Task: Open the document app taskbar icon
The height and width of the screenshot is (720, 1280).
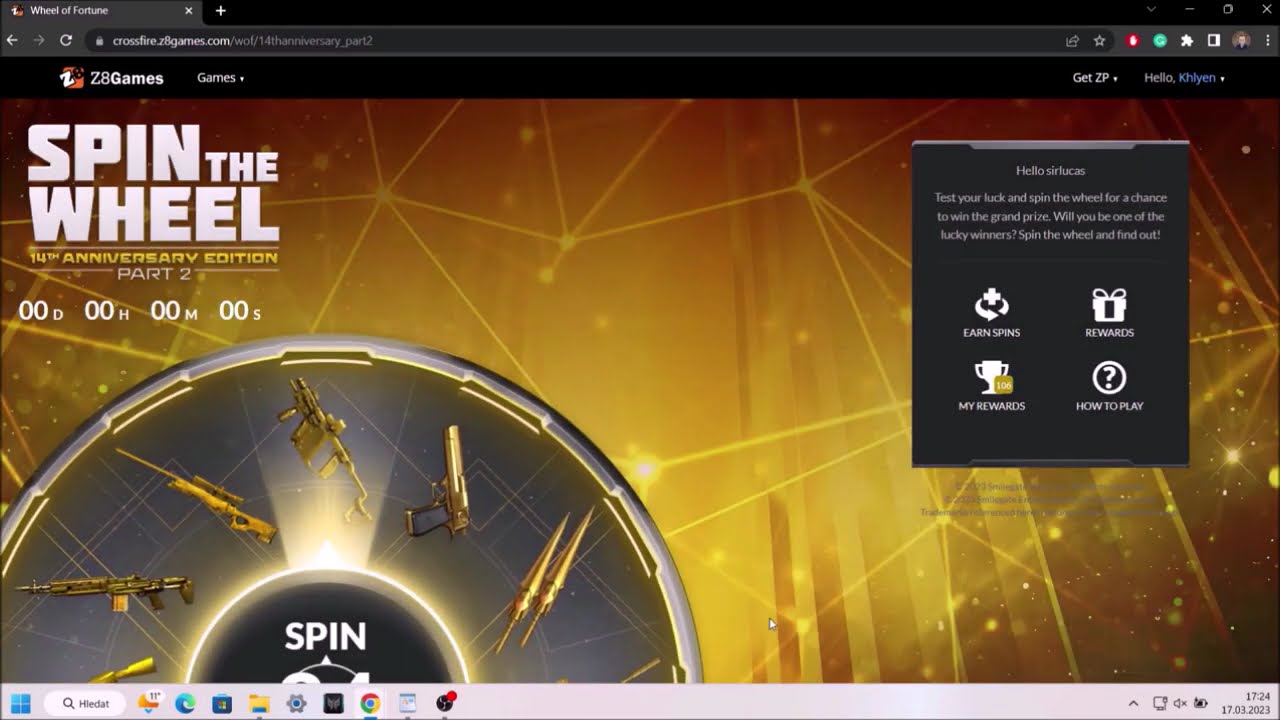Action: click(407, 704)
